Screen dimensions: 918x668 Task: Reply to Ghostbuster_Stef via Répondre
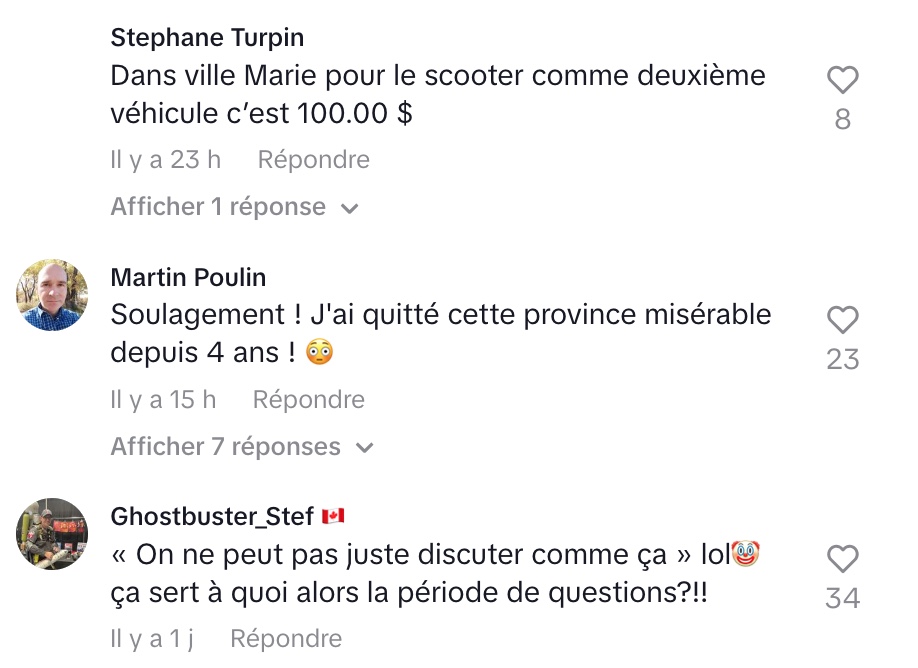pyautogui.click(x=286, y=639)
